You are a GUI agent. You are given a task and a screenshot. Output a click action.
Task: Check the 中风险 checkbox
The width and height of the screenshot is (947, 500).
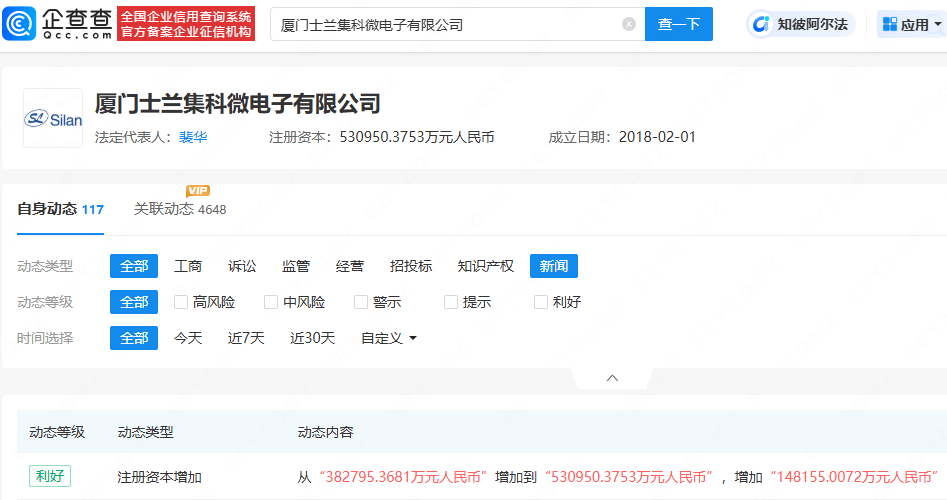tap(271, 302)
